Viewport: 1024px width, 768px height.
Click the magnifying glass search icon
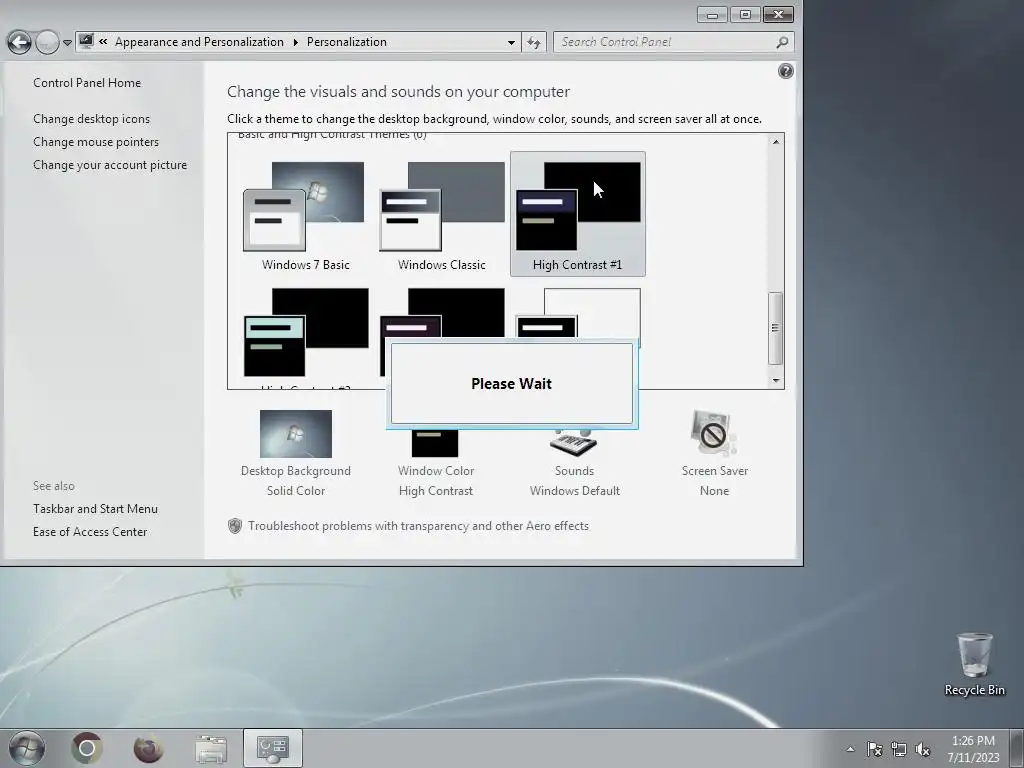782,42
